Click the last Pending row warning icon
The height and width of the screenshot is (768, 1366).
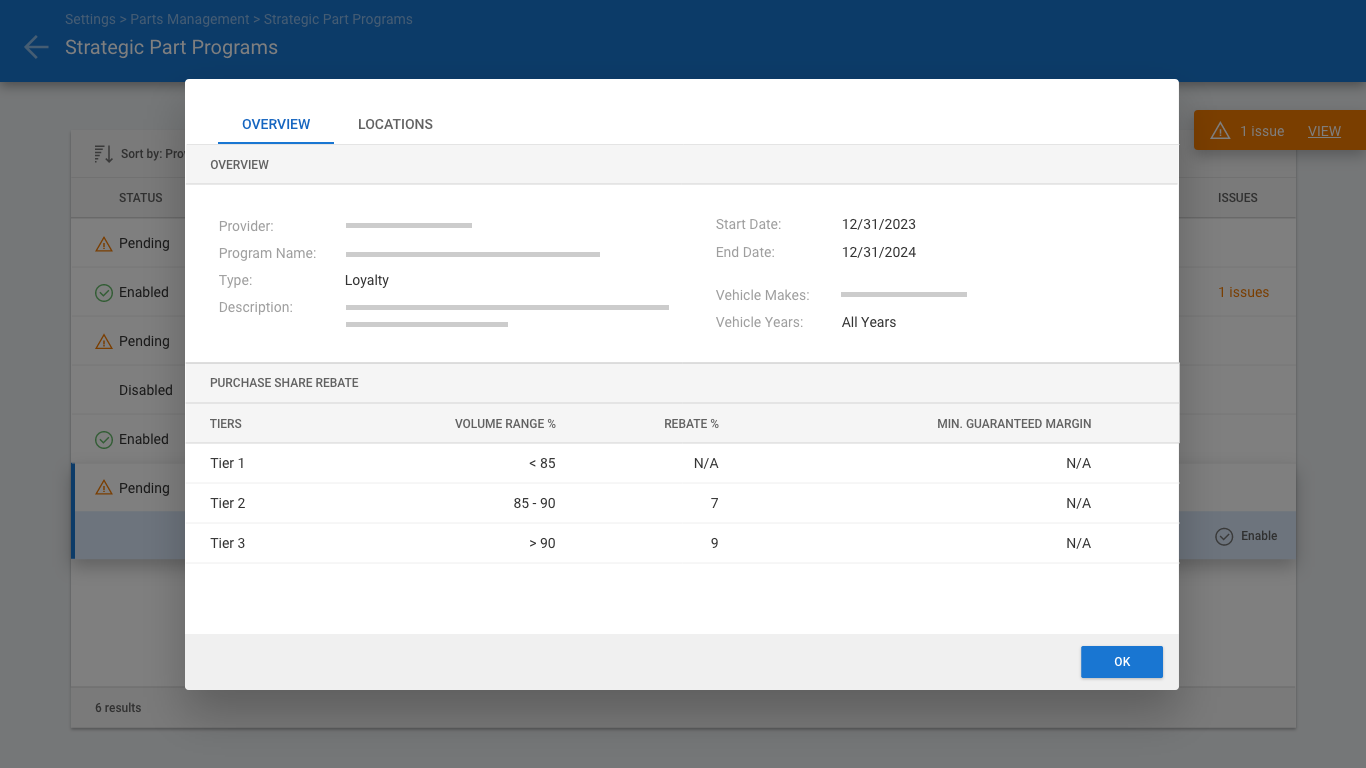tap(104, 488)
